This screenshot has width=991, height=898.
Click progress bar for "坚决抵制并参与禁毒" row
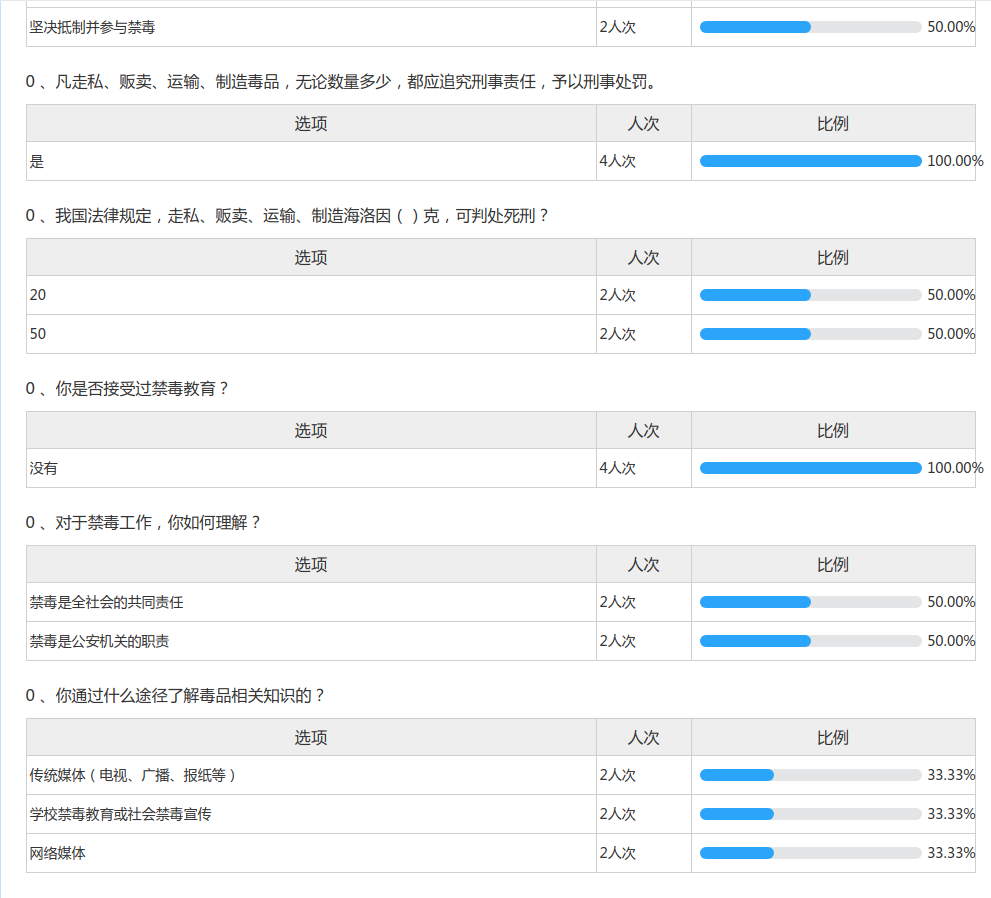click(x=810, y=27)
